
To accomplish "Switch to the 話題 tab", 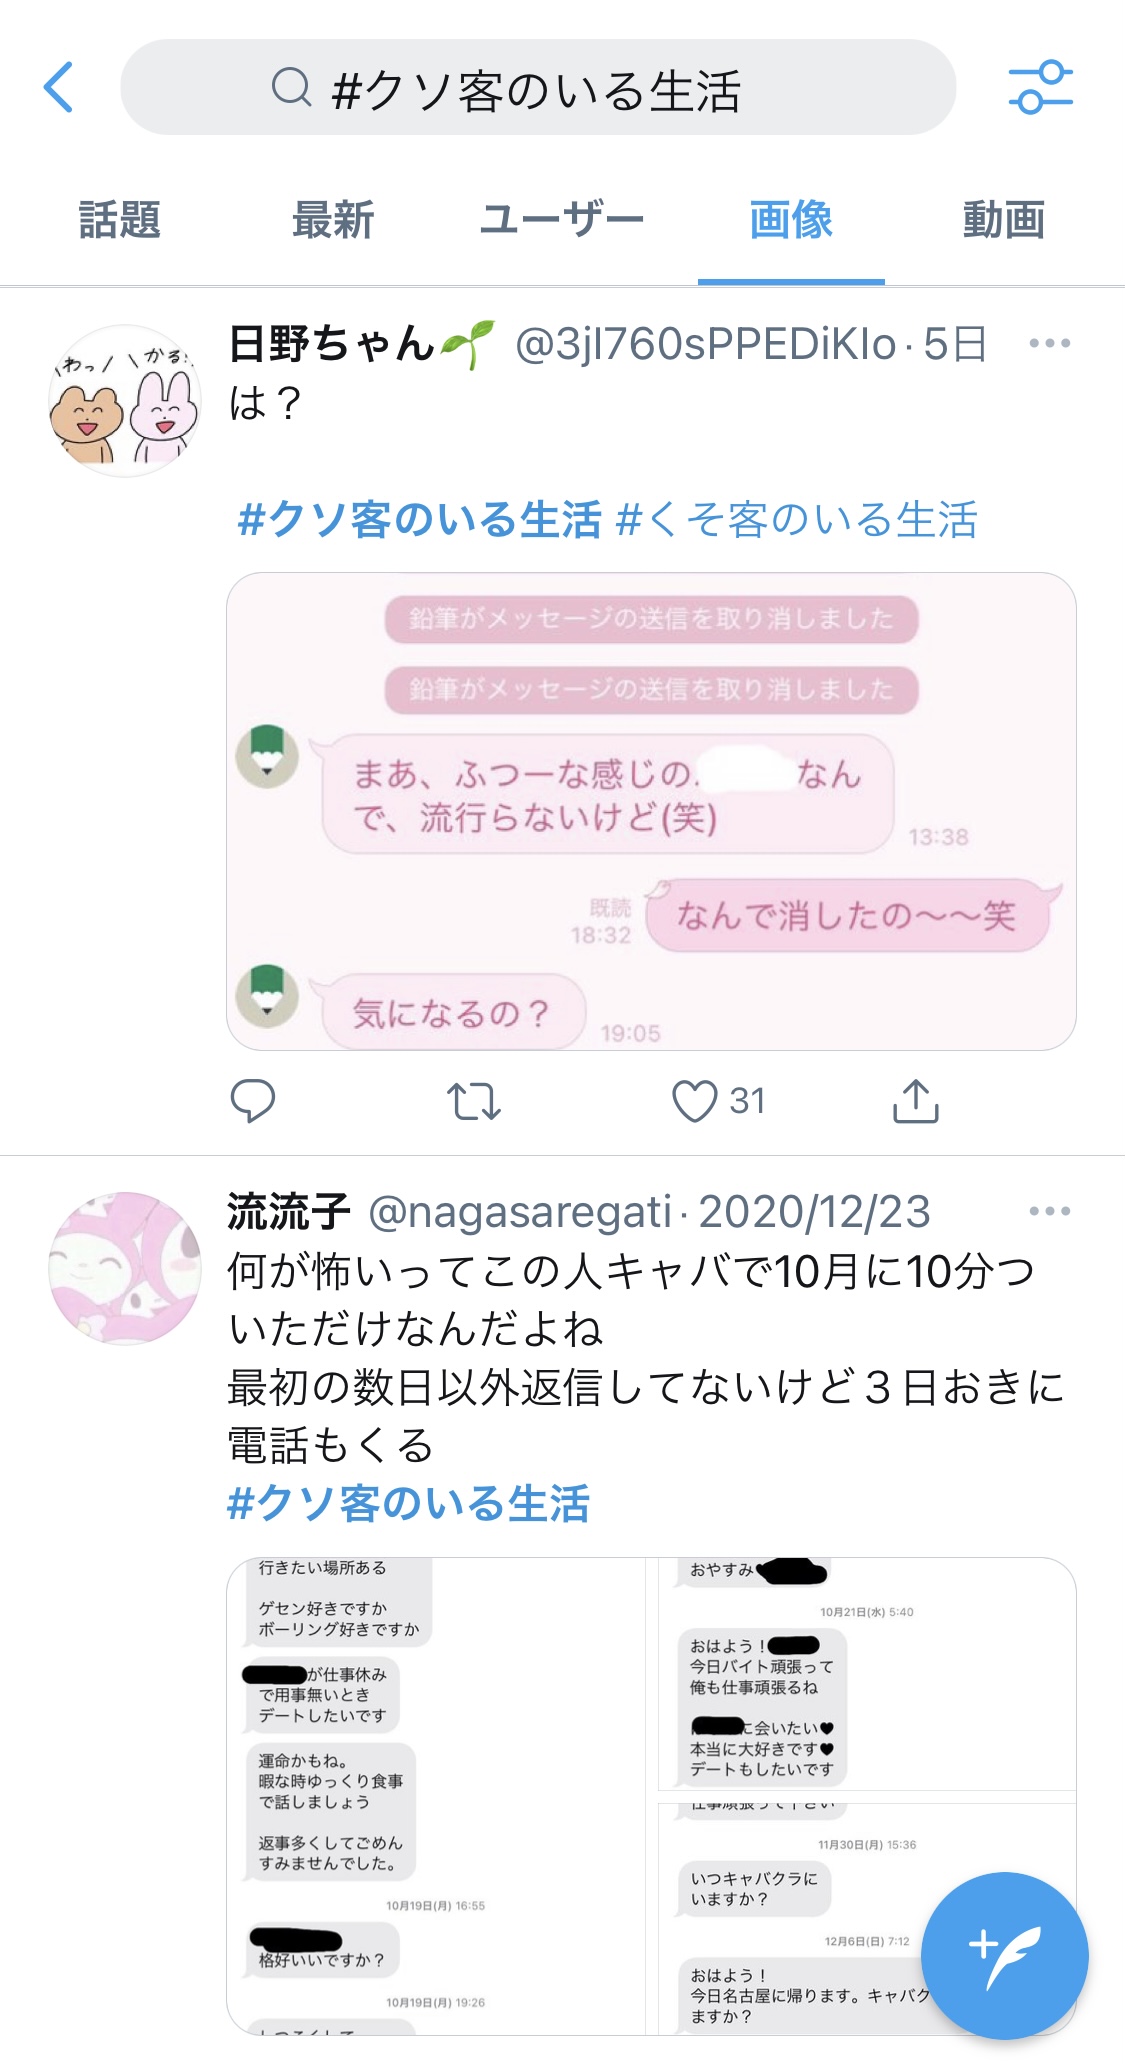I will (x=120, y=220).
